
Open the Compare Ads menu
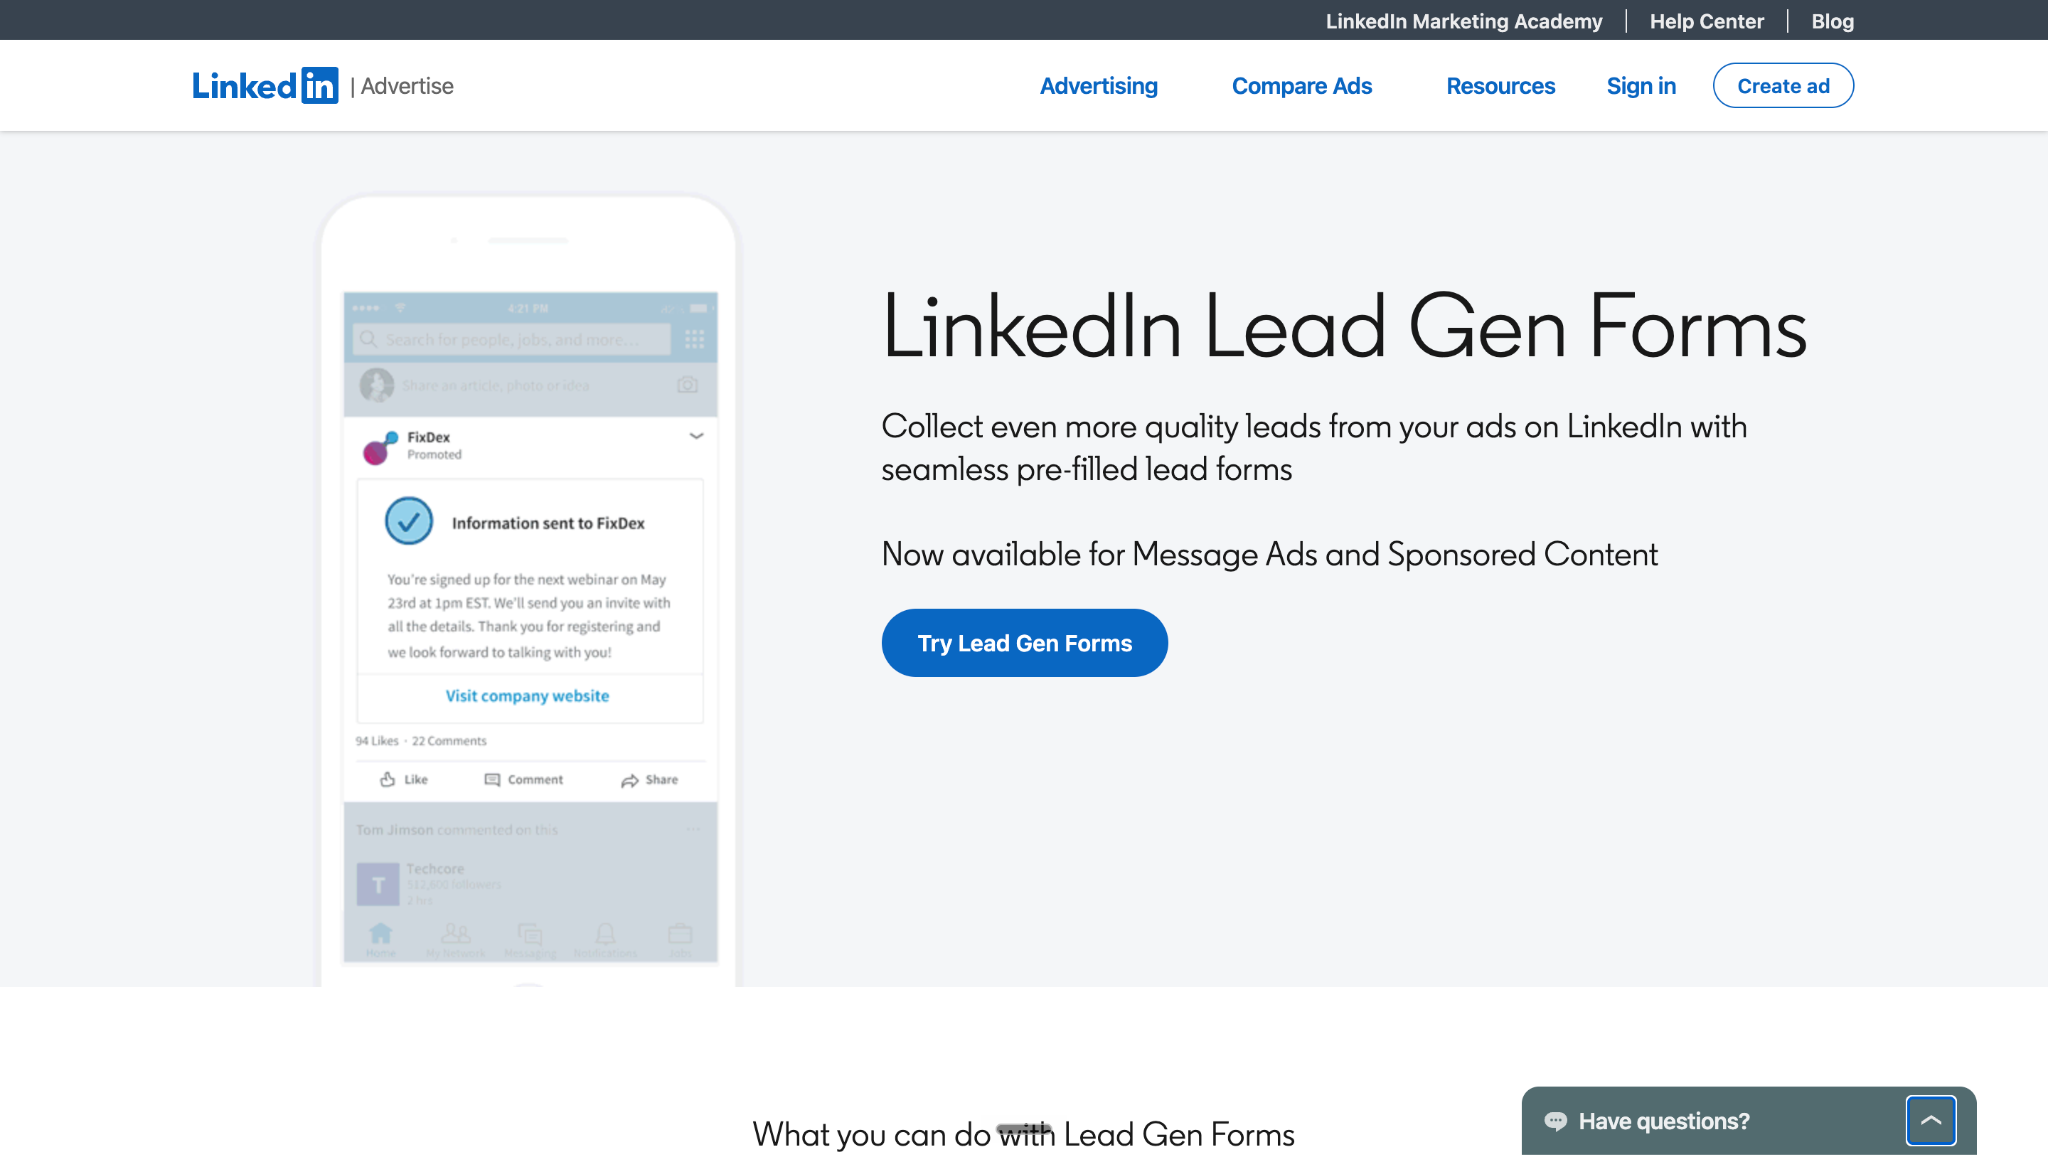click(1301, 86)
